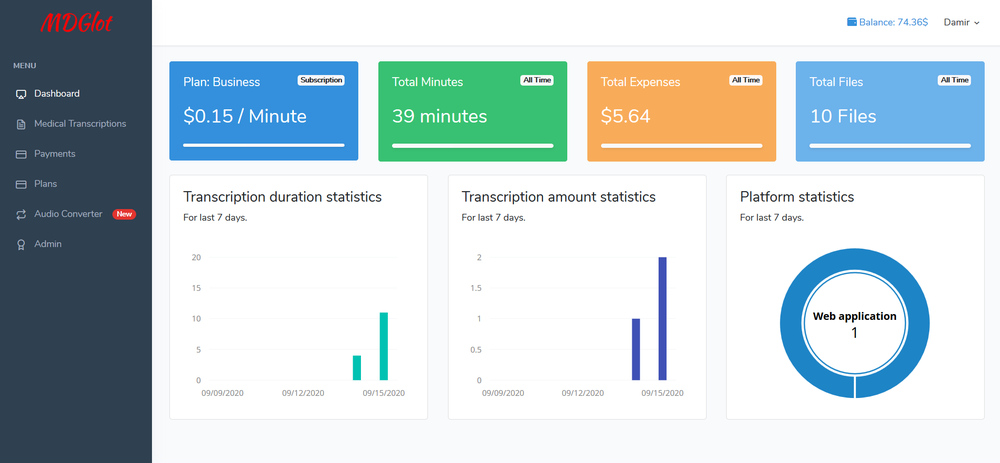Click the red New badge beside Audio Converter
The height and width of the screenshot is (463, 1000).
point(124,214)
